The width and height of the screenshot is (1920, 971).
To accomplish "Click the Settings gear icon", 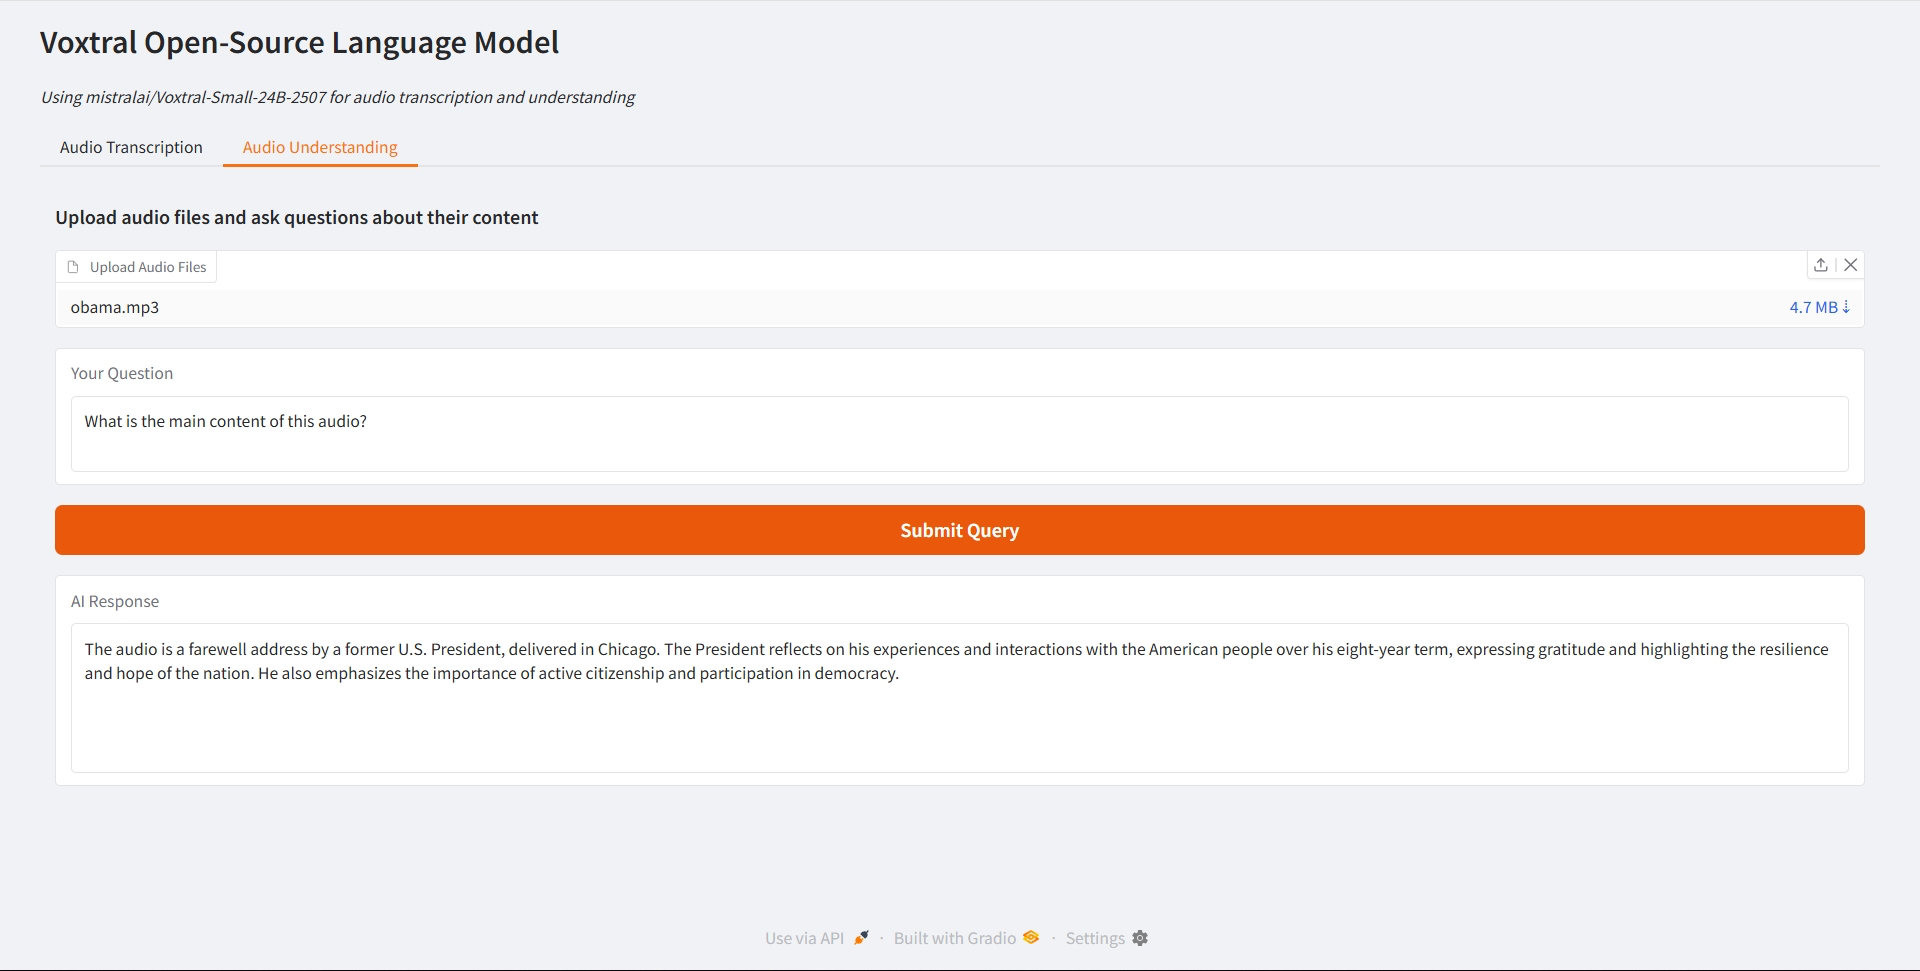I will [x=1140, y=938].
